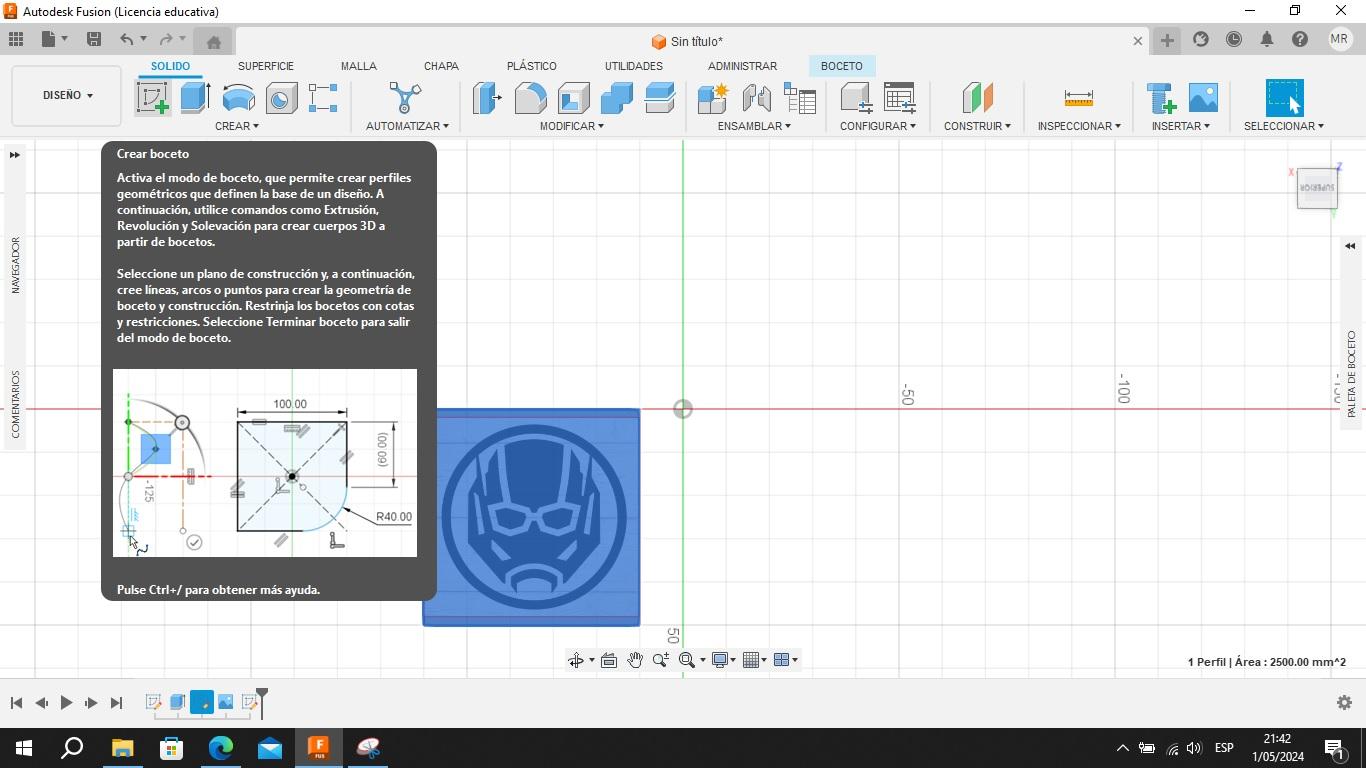Click the Look At camera icon
Image resolution: width=1366 pixels, height=768 pixels.
(x=608, y=660)
